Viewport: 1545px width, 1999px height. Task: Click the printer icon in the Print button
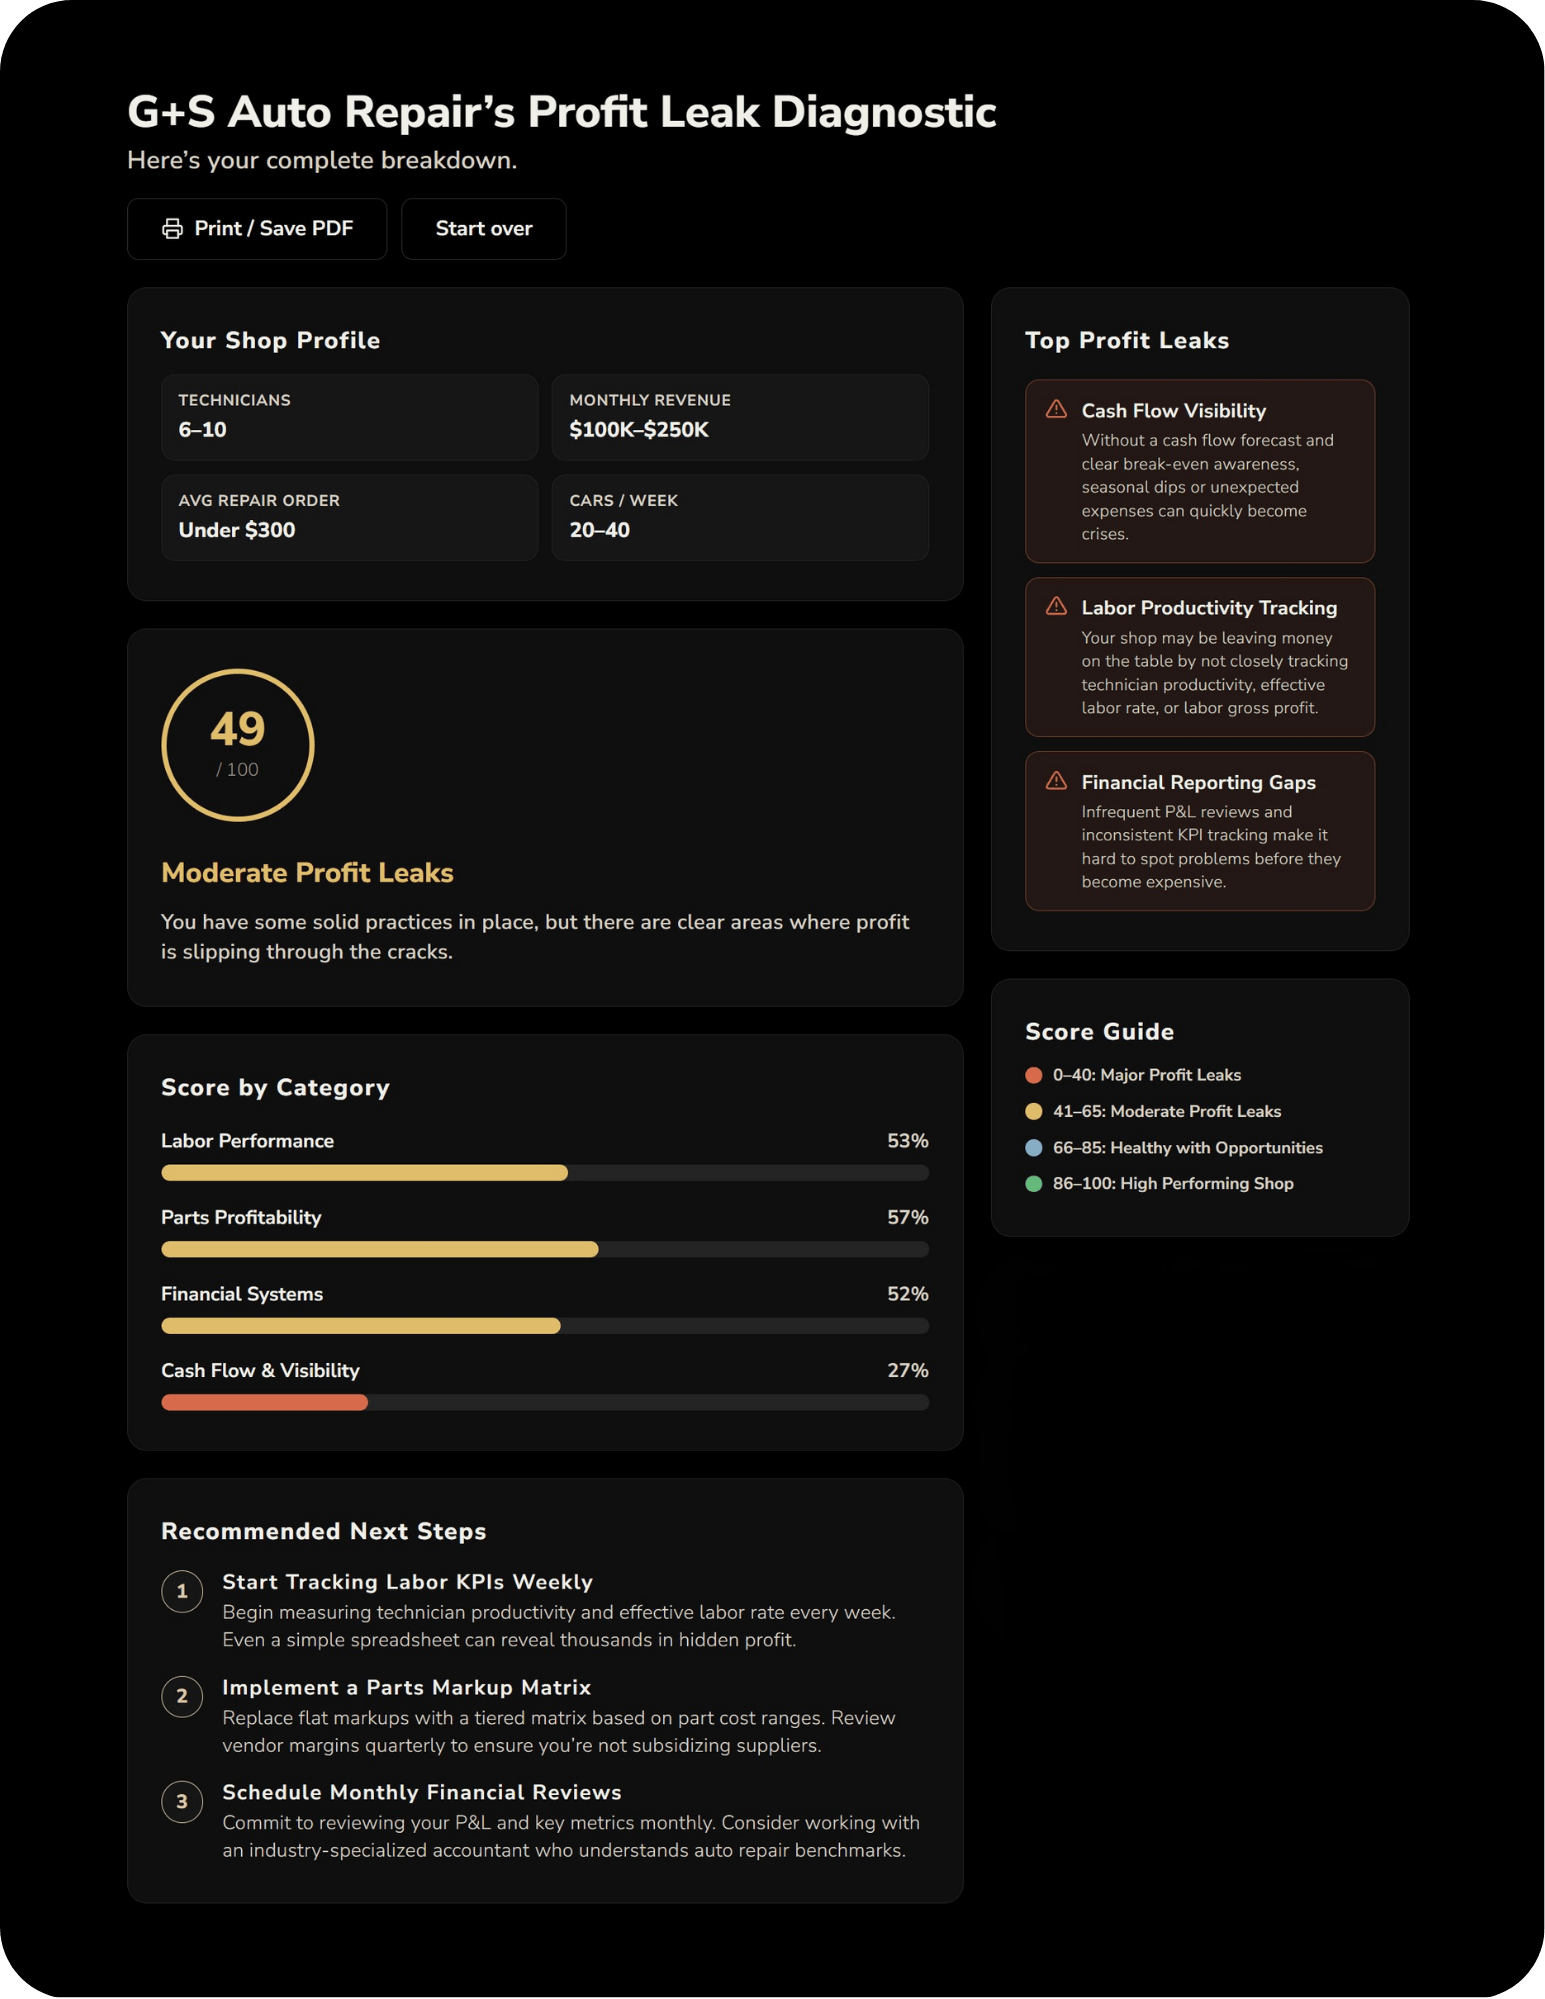(x=173, y=229)
